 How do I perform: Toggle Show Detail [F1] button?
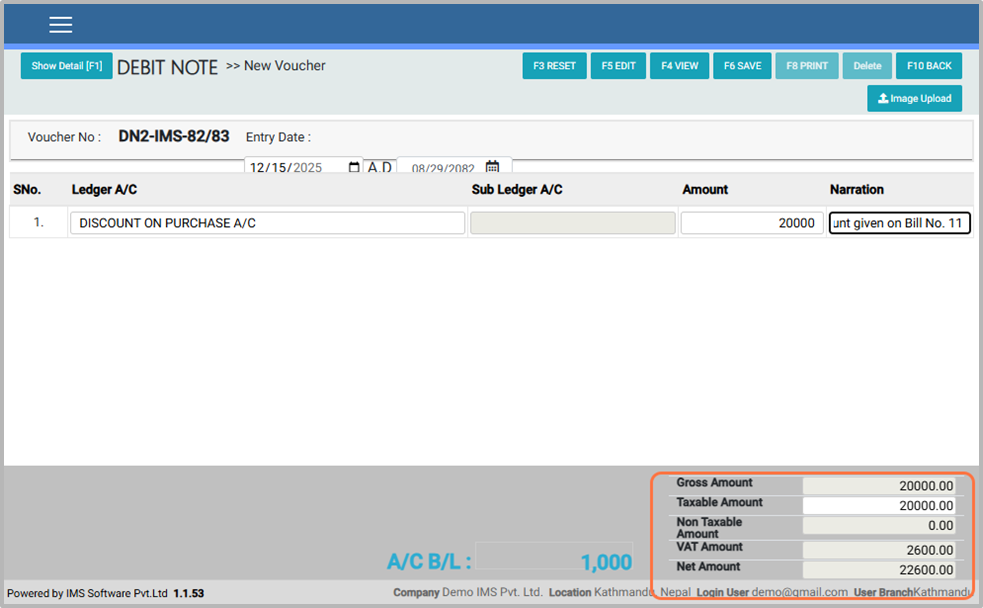click(66, 66)
